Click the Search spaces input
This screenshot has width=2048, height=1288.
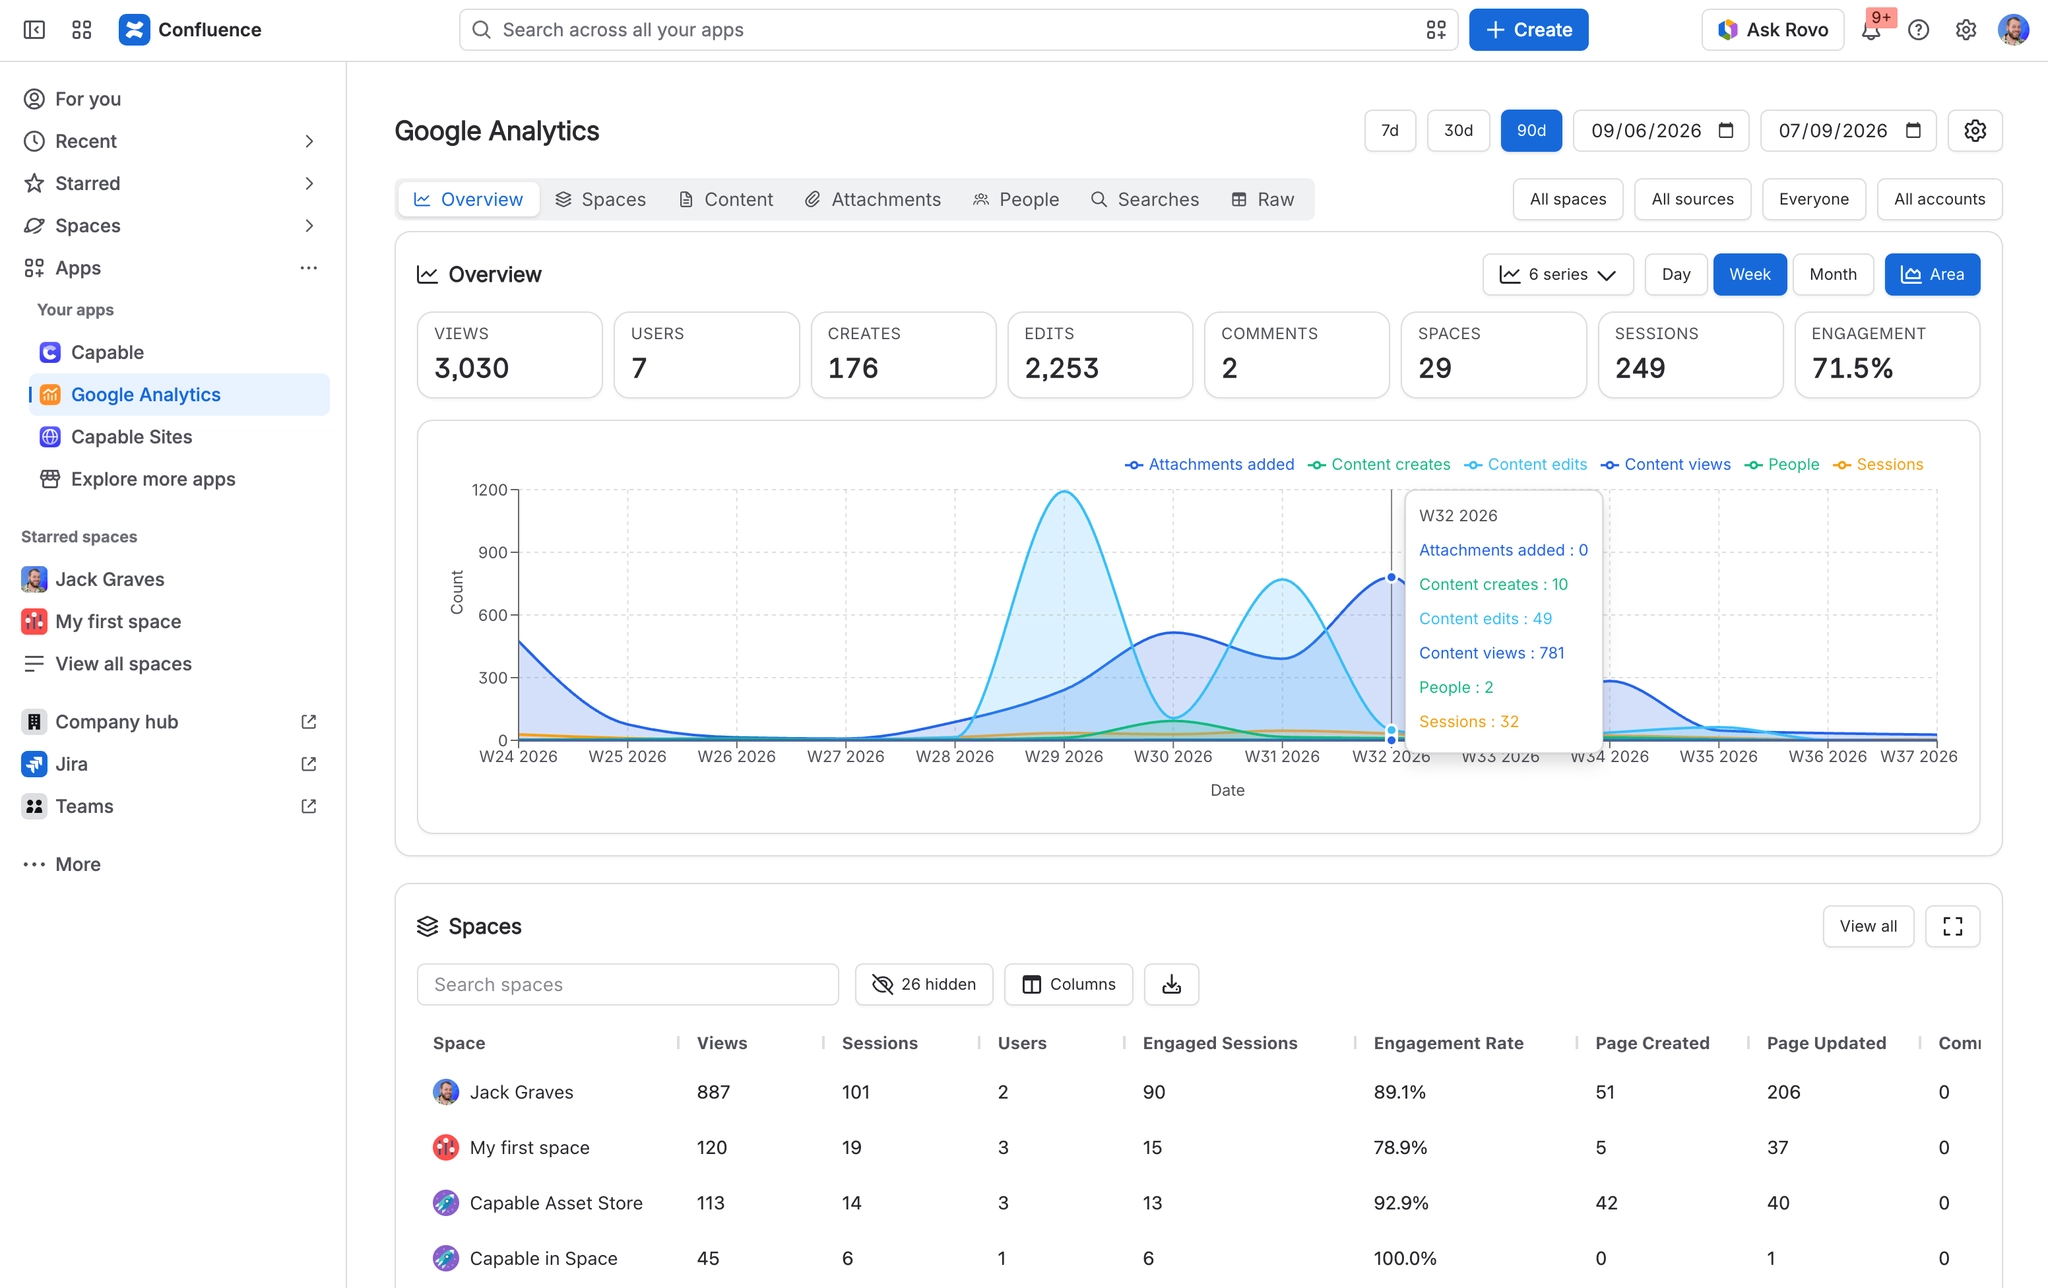tap(628, 985)
